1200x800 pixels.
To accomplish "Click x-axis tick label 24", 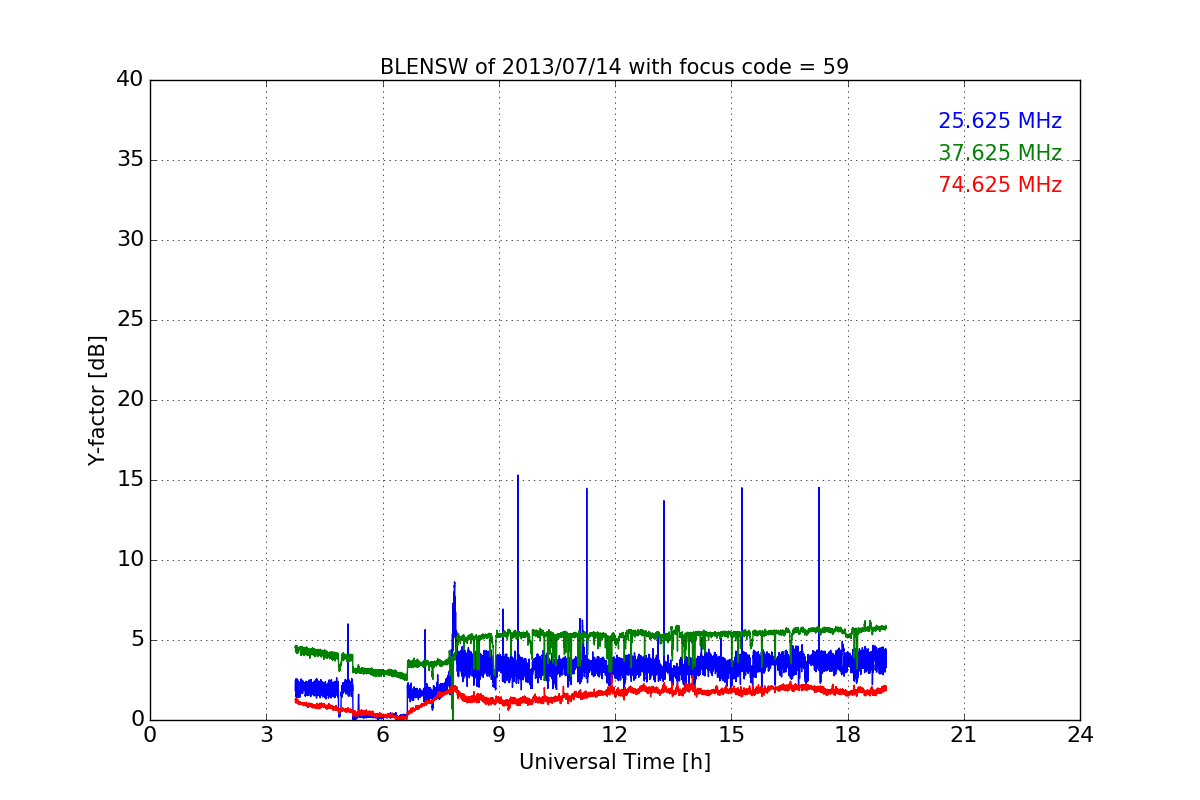I will pyautogui.click(x=1080, y=734).
